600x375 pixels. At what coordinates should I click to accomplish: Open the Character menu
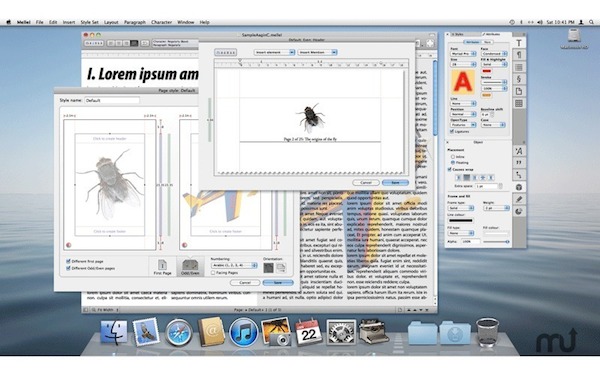161,22
